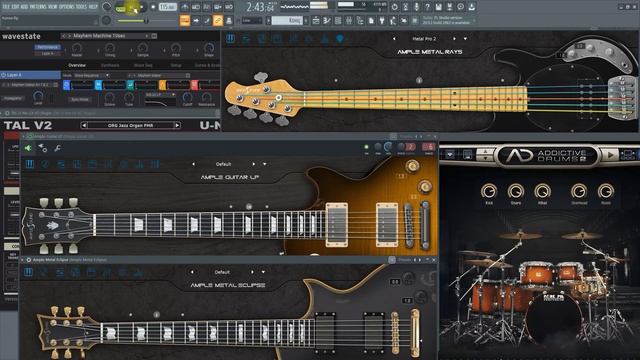The width and height of the screenshot is (640, 360).
Task: Click the tempo display 115
Action: (x=168, y=7)
